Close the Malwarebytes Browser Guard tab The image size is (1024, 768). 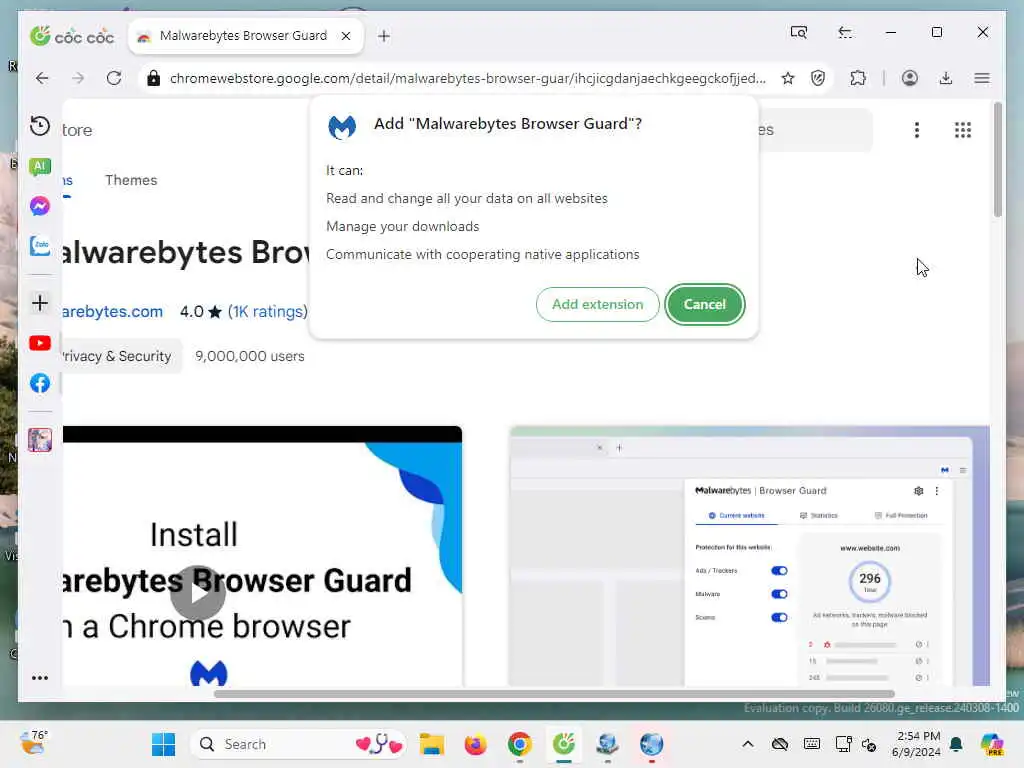click(x=346, y=36)
